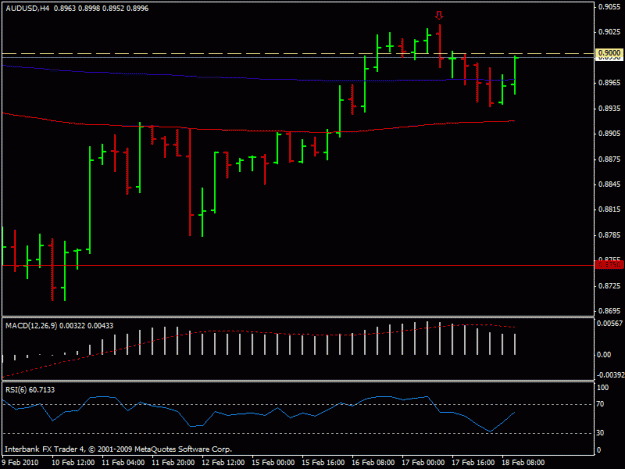Click the 15 Feb 00:00 time label

pos(273,463)
